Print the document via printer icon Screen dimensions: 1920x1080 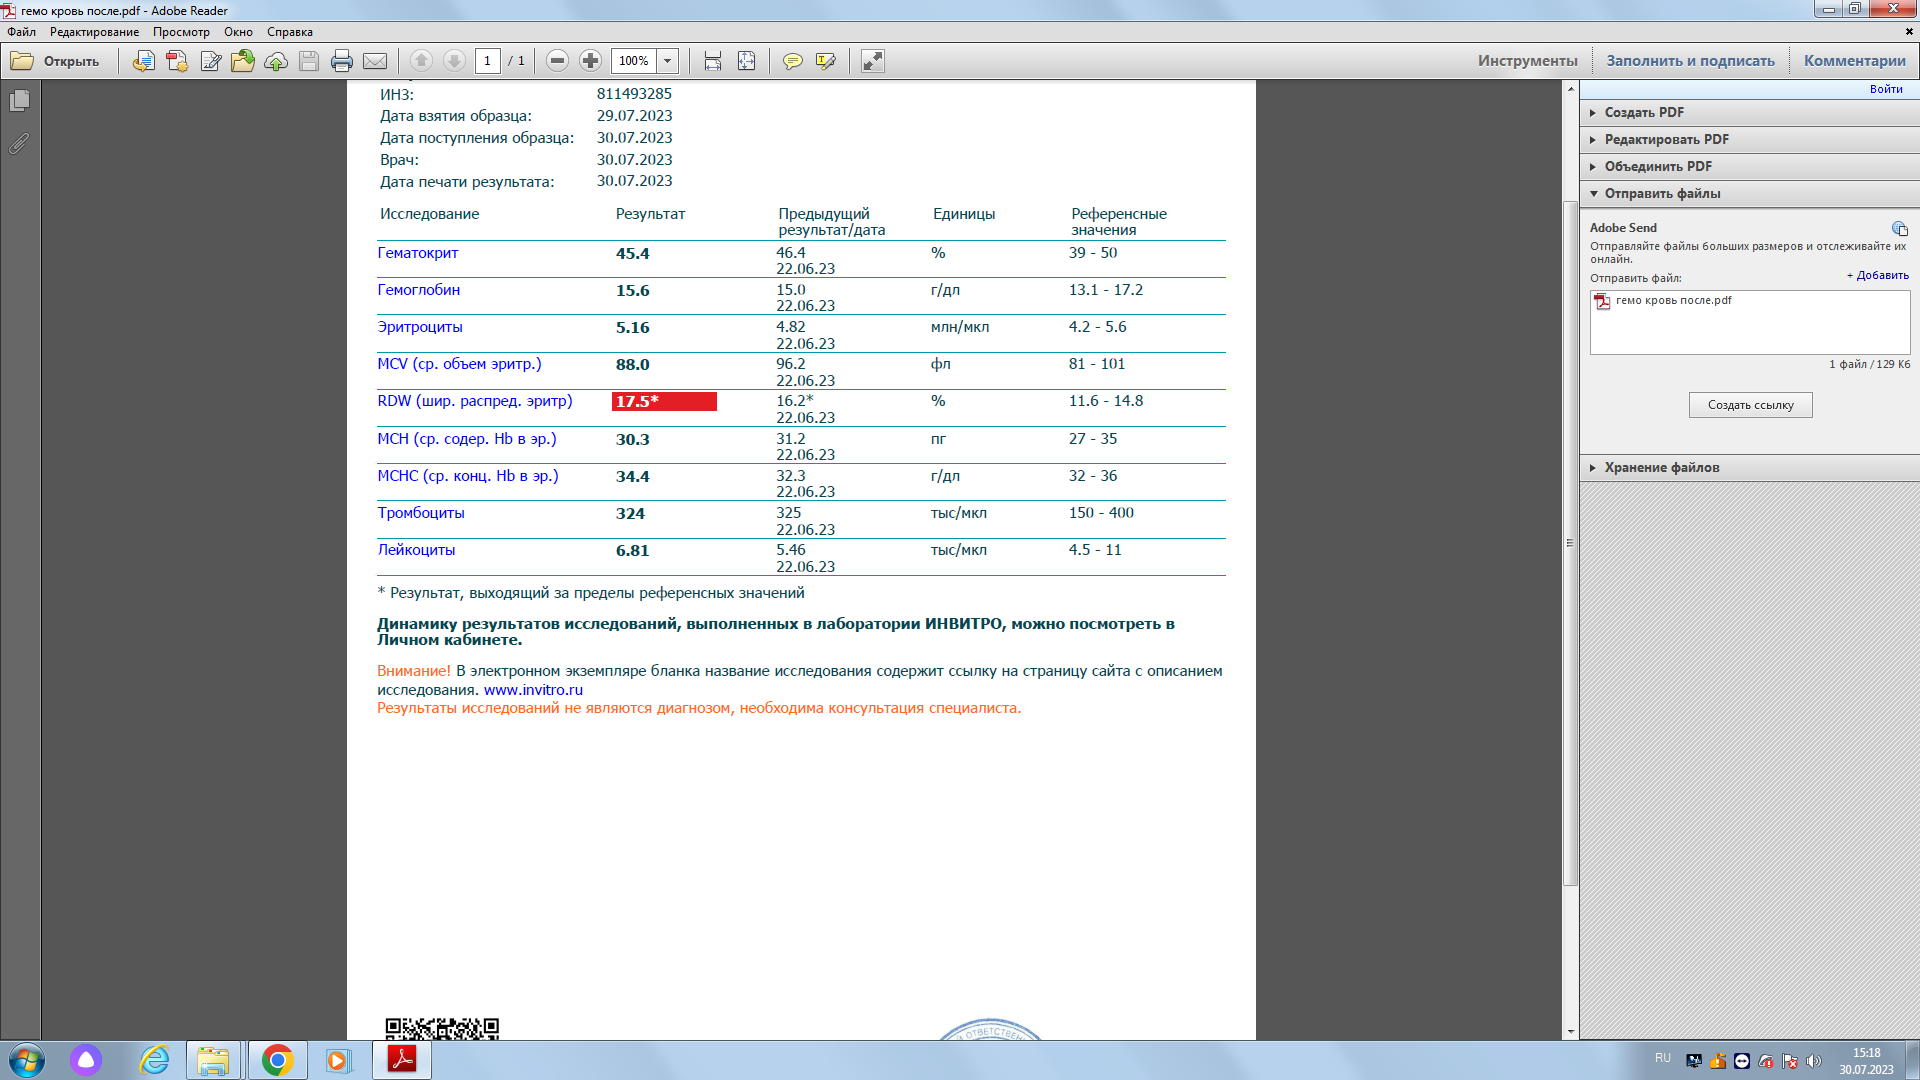click(x=342, y=61)
